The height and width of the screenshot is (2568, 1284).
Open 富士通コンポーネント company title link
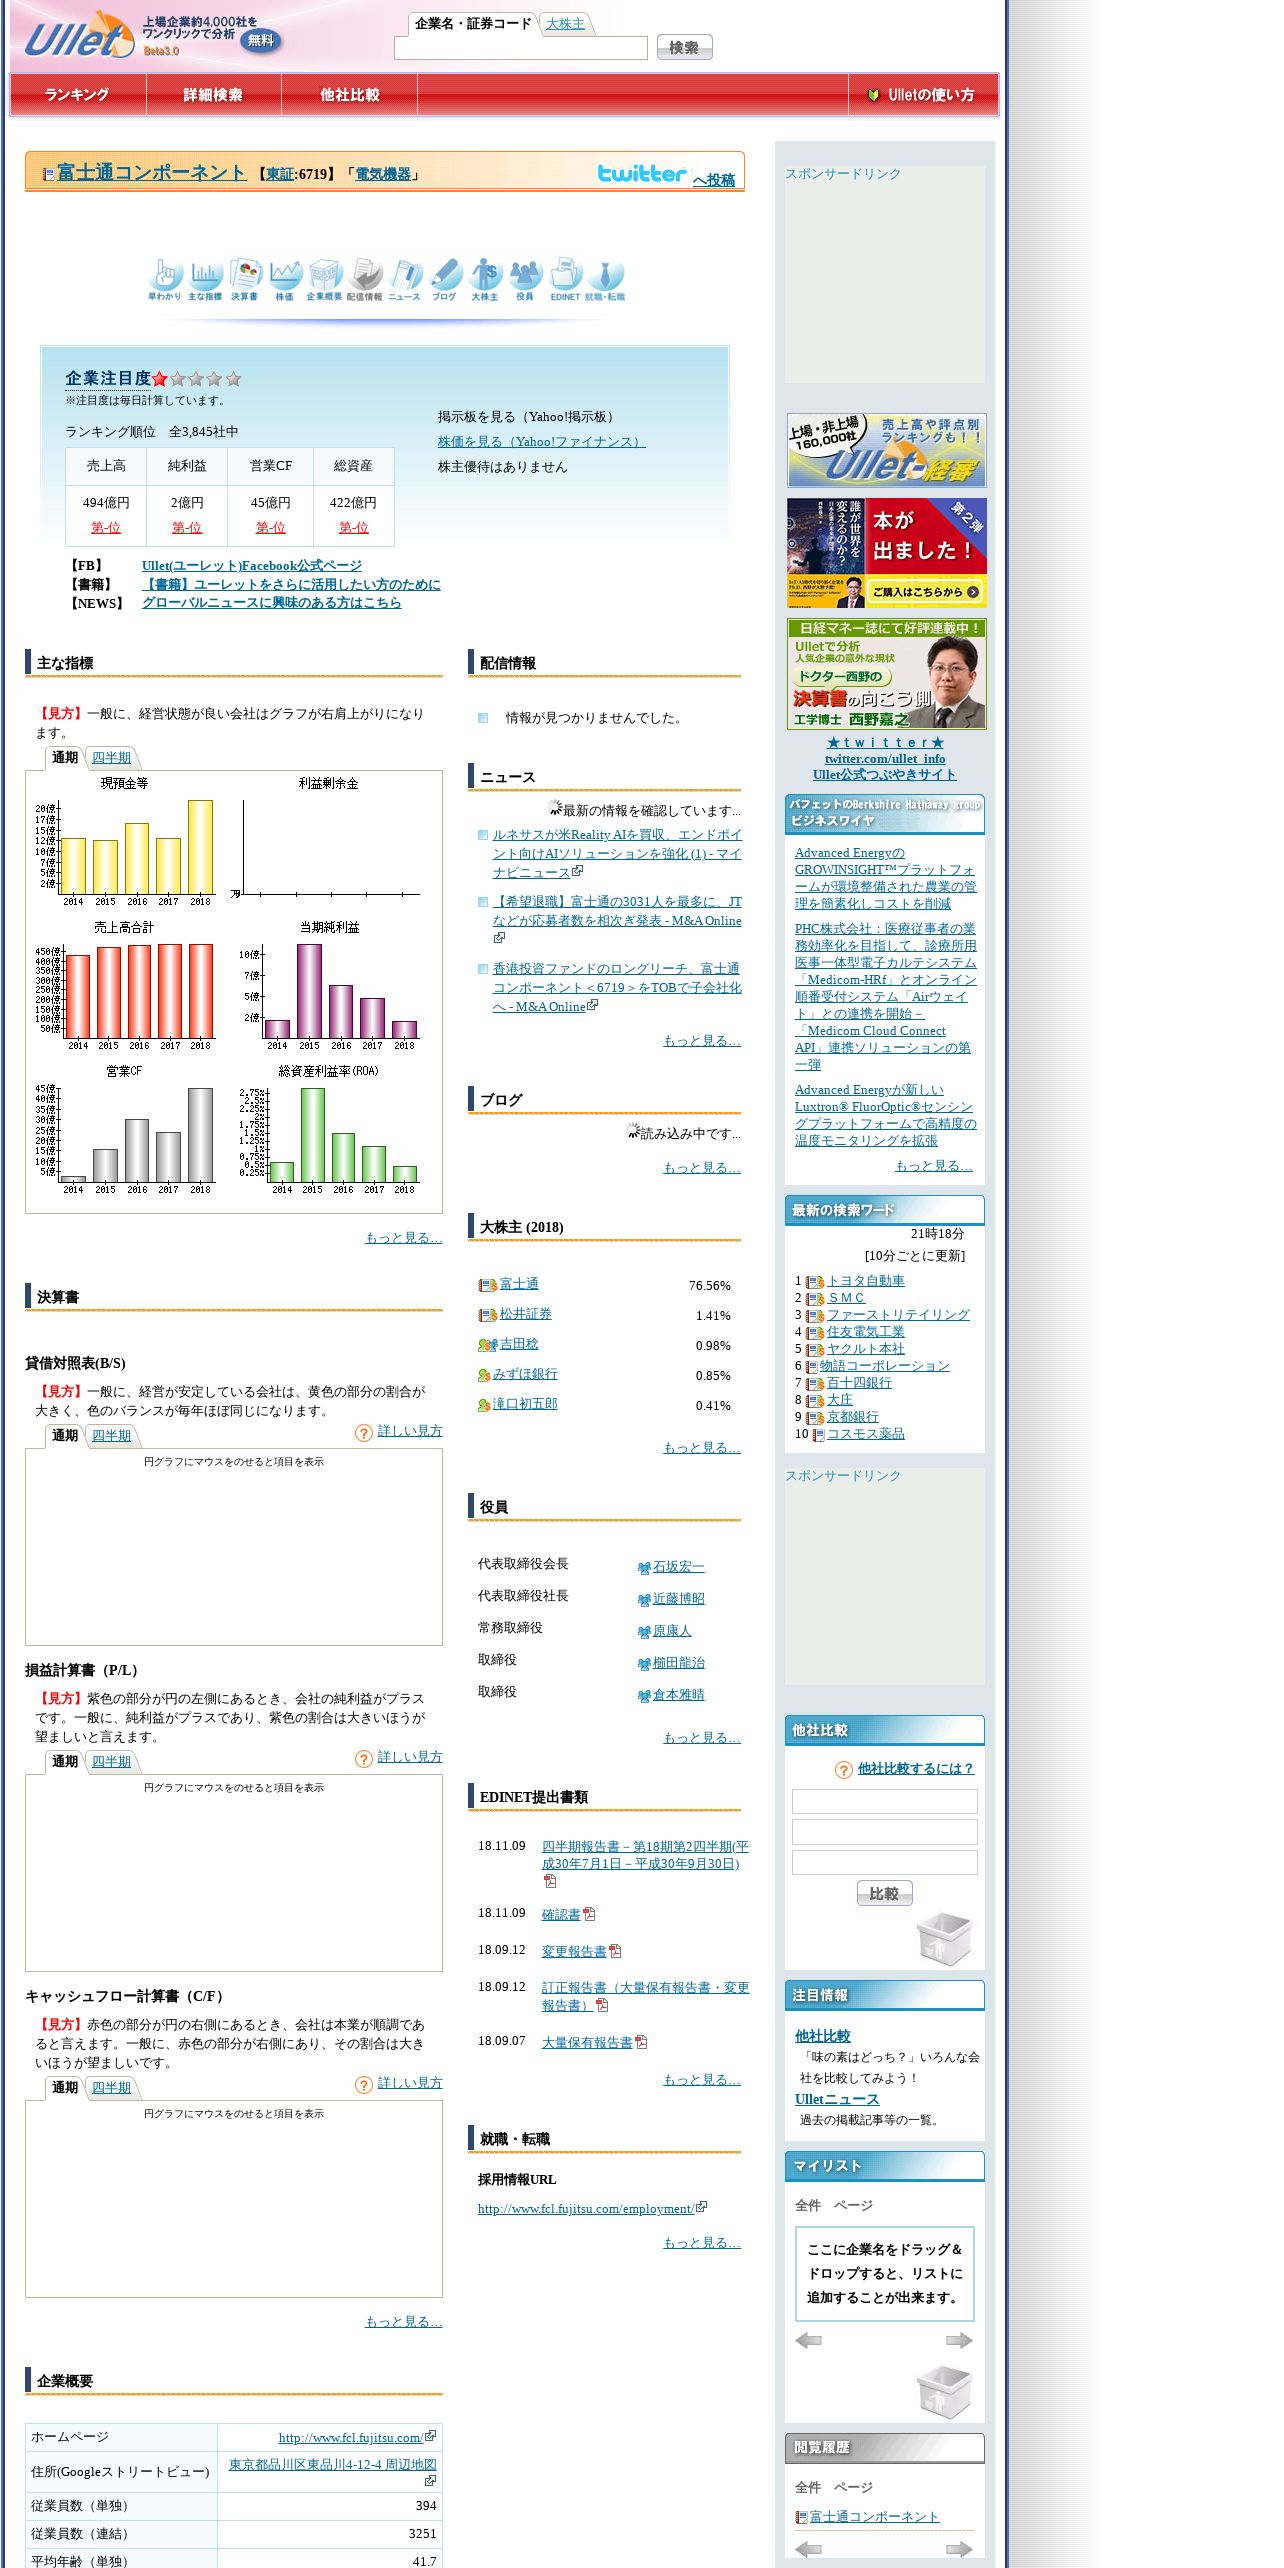coord(150,172)
